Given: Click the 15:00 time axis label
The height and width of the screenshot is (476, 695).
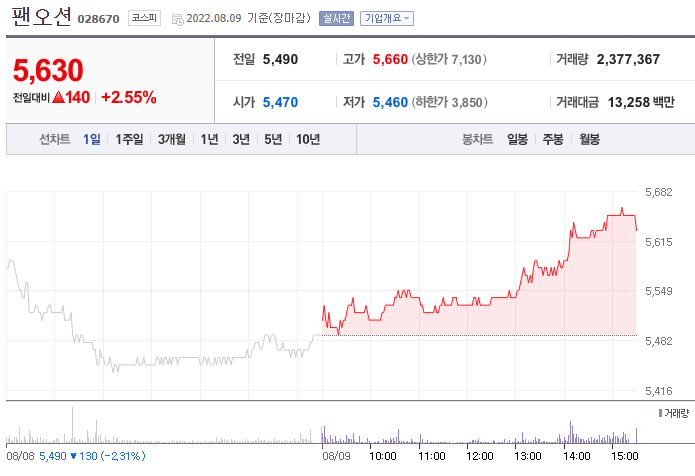Looking at the screenshot, I should [x=625, y=456].
